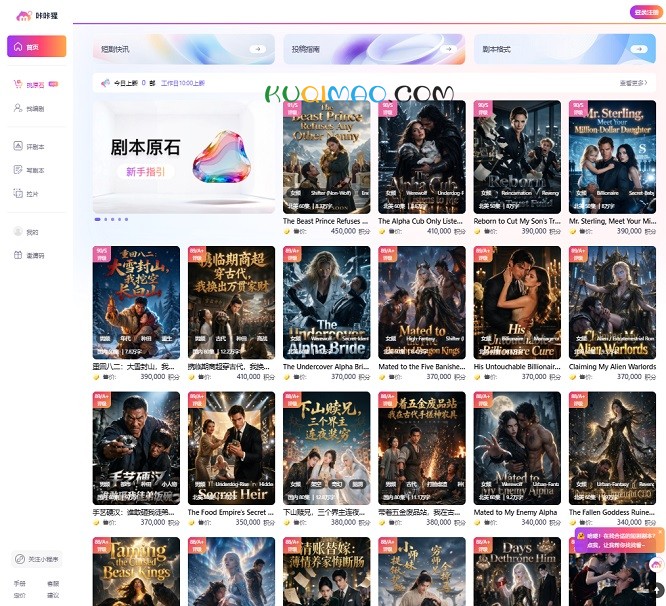The width and height of the screenshot is (666, 606).
Task: Open the Days to Dethrone Him cover
Action: [x=517, y=572]
